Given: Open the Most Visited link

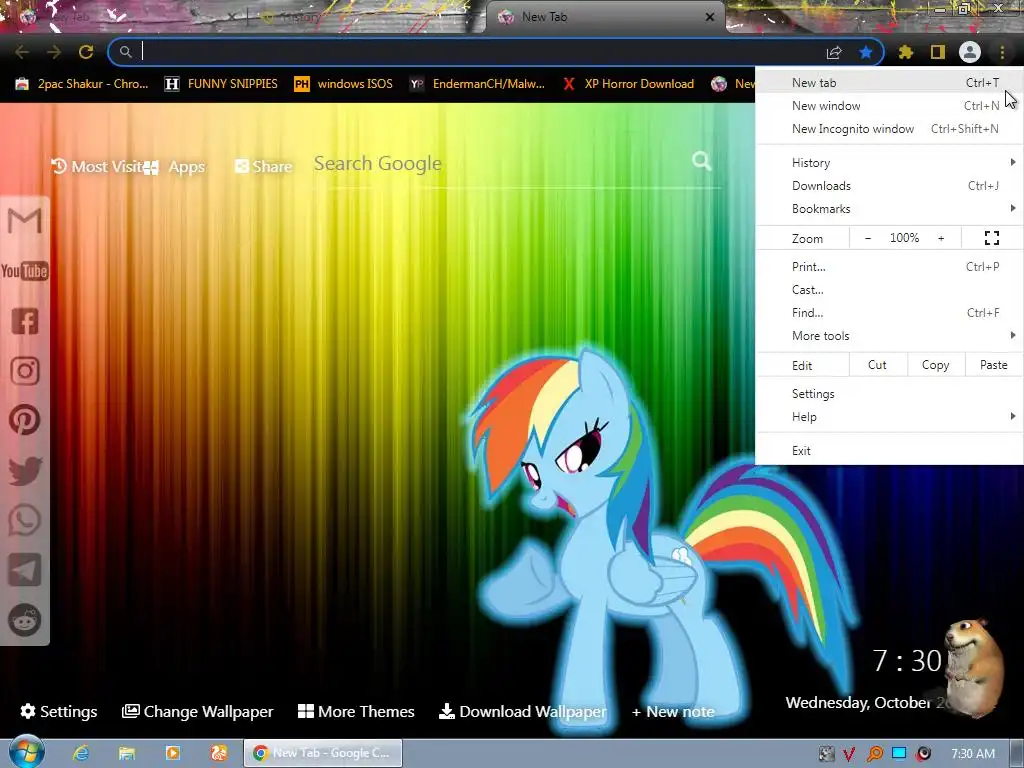Looking at the screenshot, I should [97, 167].
